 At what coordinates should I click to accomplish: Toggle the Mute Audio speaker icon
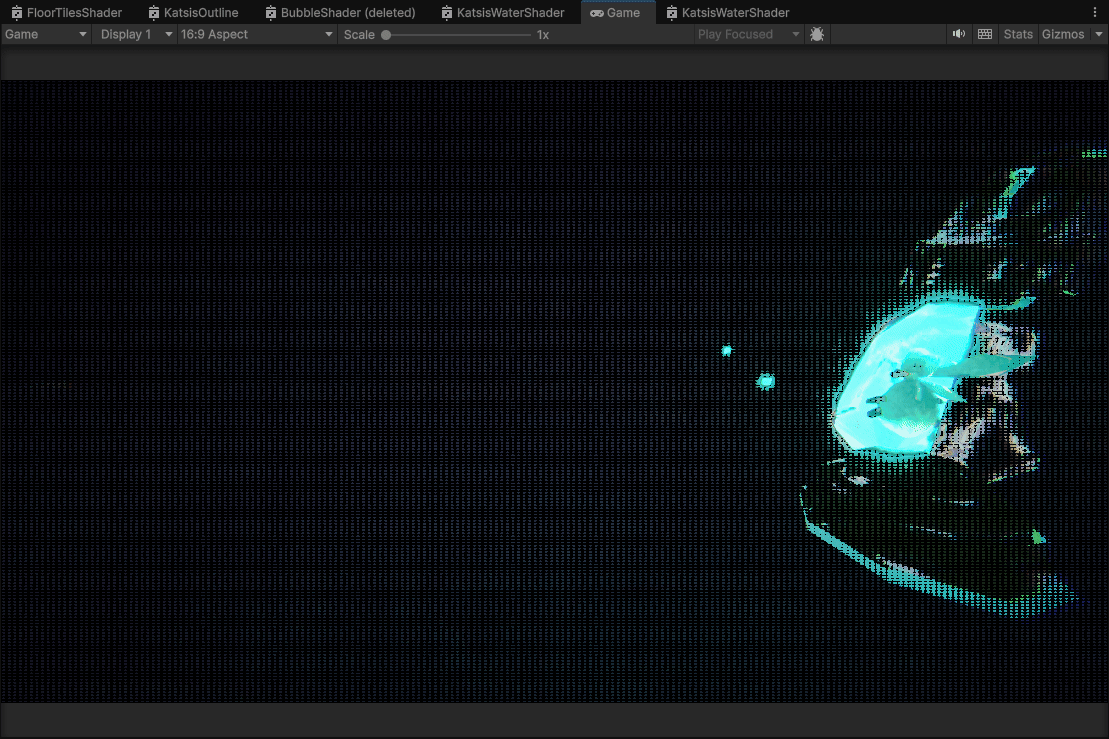click(x=959, y=34)
